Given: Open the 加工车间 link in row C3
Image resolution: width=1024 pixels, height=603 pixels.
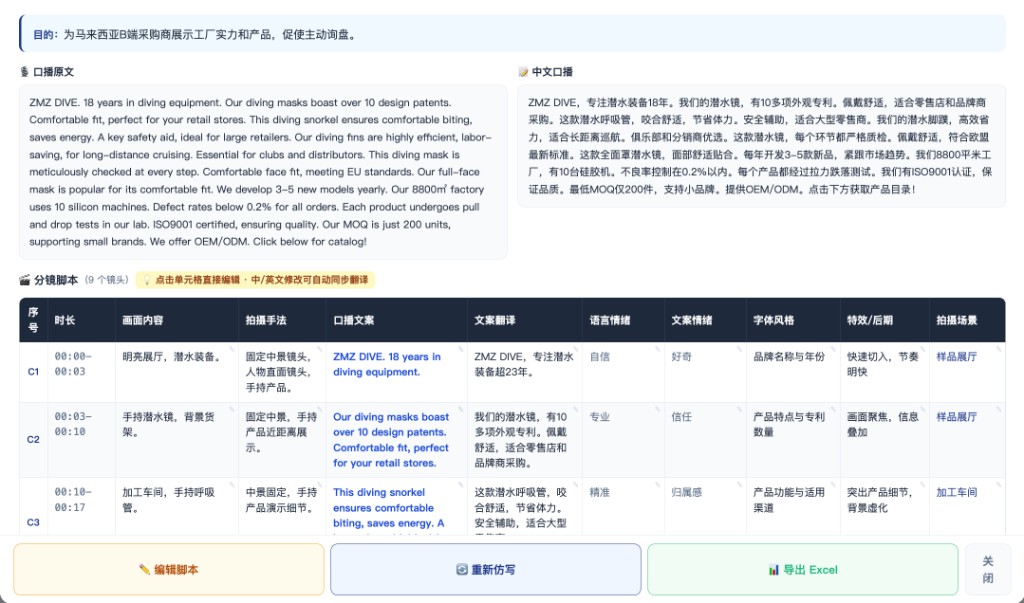Looking at the screenshot, I should 956,493.
